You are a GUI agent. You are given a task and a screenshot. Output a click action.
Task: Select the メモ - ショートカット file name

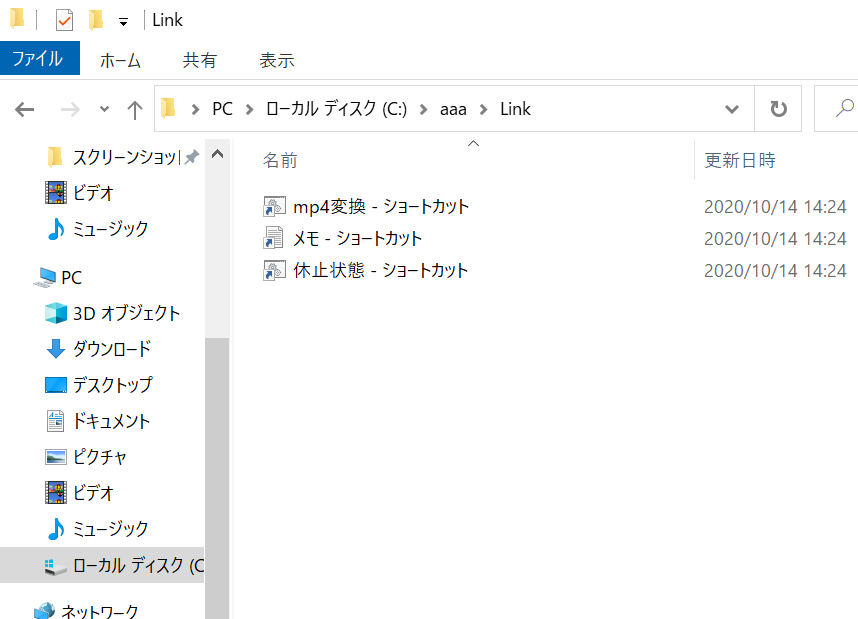click(357, 239)
